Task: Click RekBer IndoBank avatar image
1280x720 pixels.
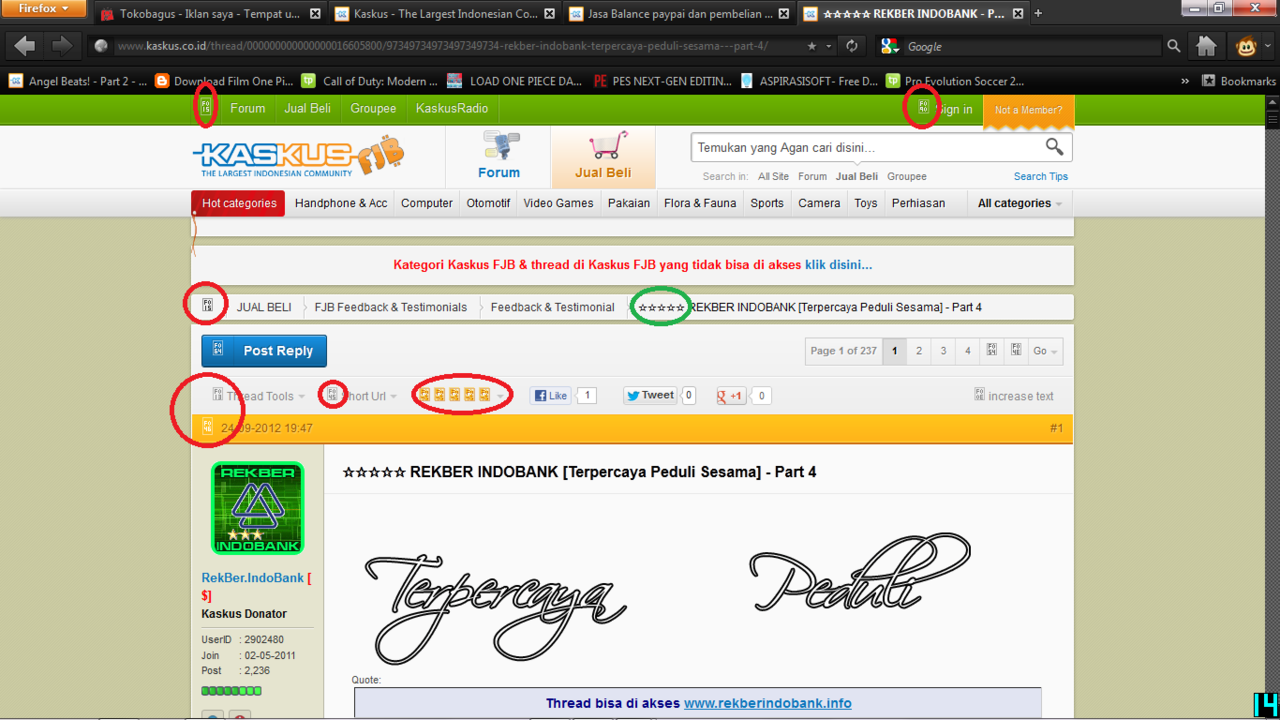Action: (257, 508)
